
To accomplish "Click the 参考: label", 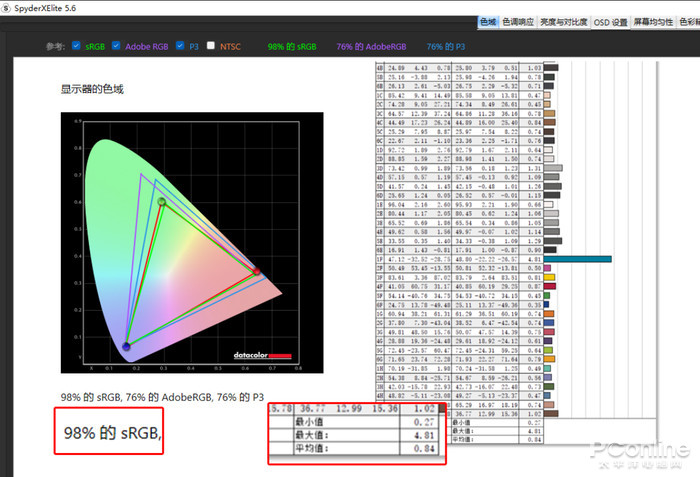I will (x=55, y=46).
